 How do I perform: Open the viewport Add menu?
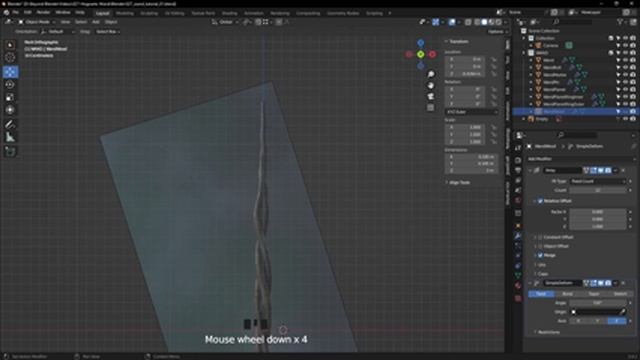pos(96,22)
